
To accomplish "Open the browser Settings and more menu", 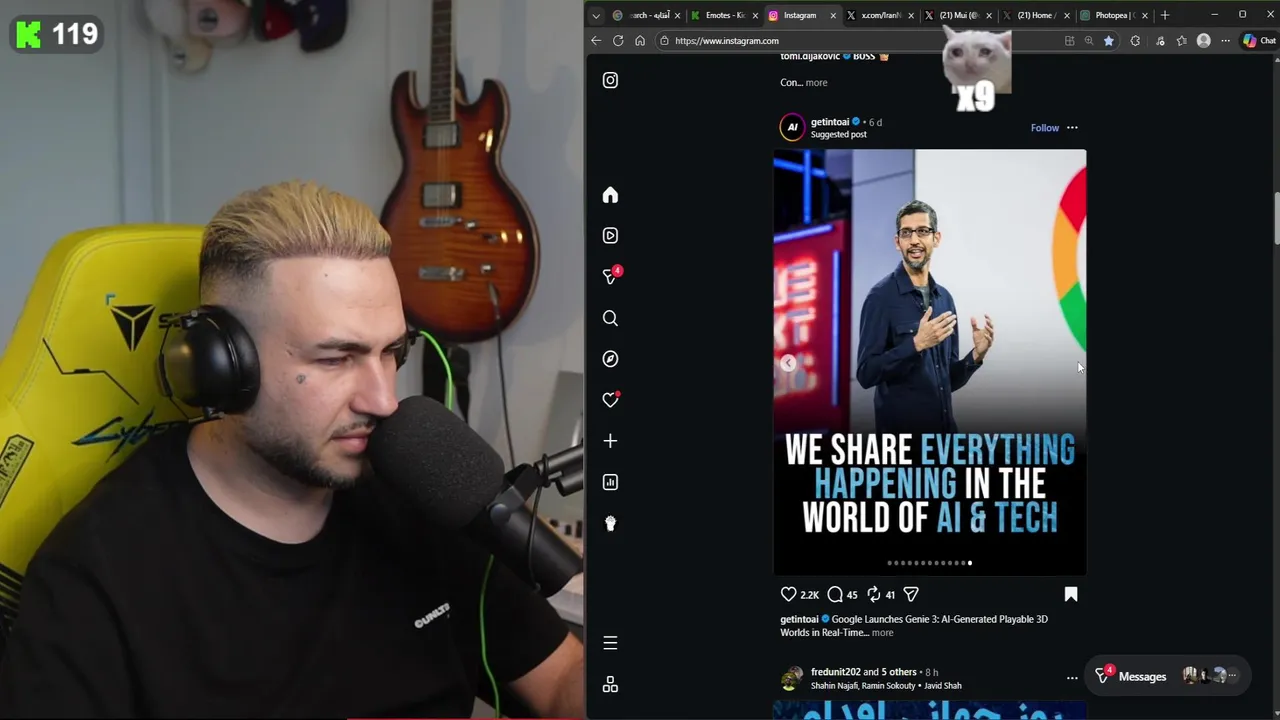I will coord(1226,41).
